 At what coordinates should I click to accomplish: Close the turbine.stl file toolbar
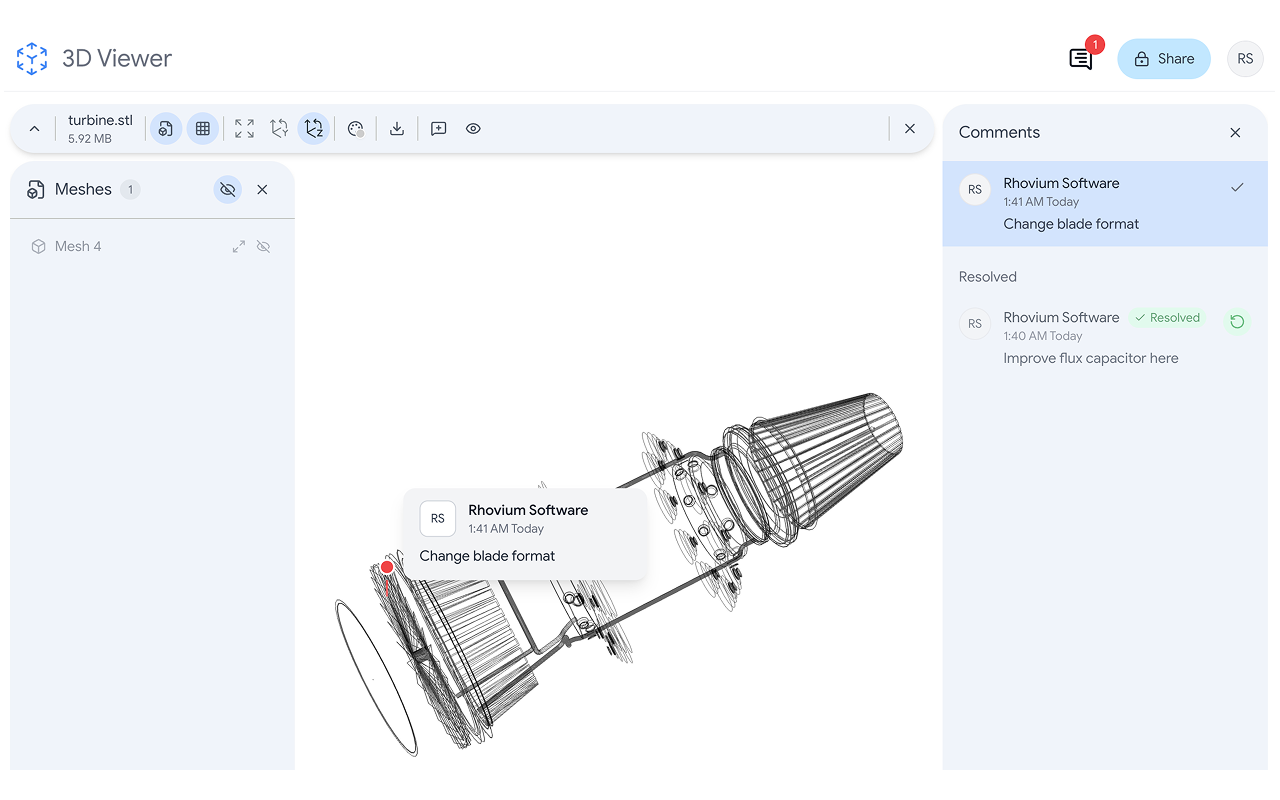910,129
